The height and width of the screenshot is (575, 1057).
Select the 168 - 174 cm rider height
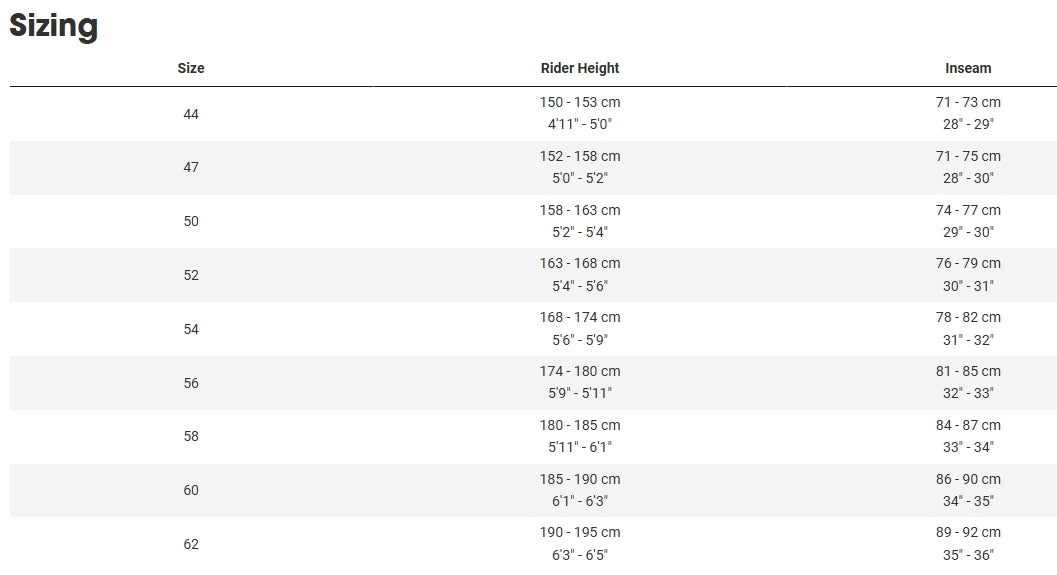click(x=580, y=317)
